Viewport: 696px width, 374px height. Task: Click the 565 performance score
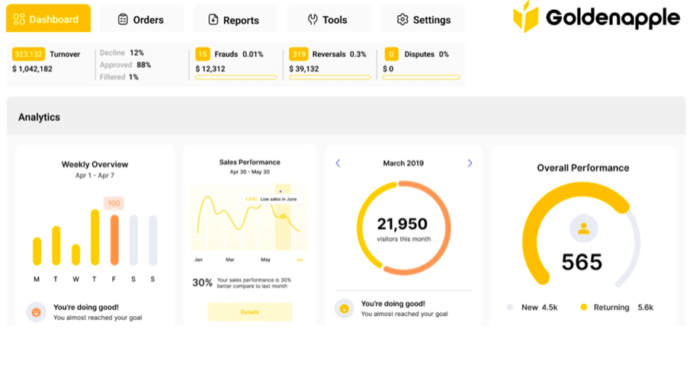(x=582, y=262)
